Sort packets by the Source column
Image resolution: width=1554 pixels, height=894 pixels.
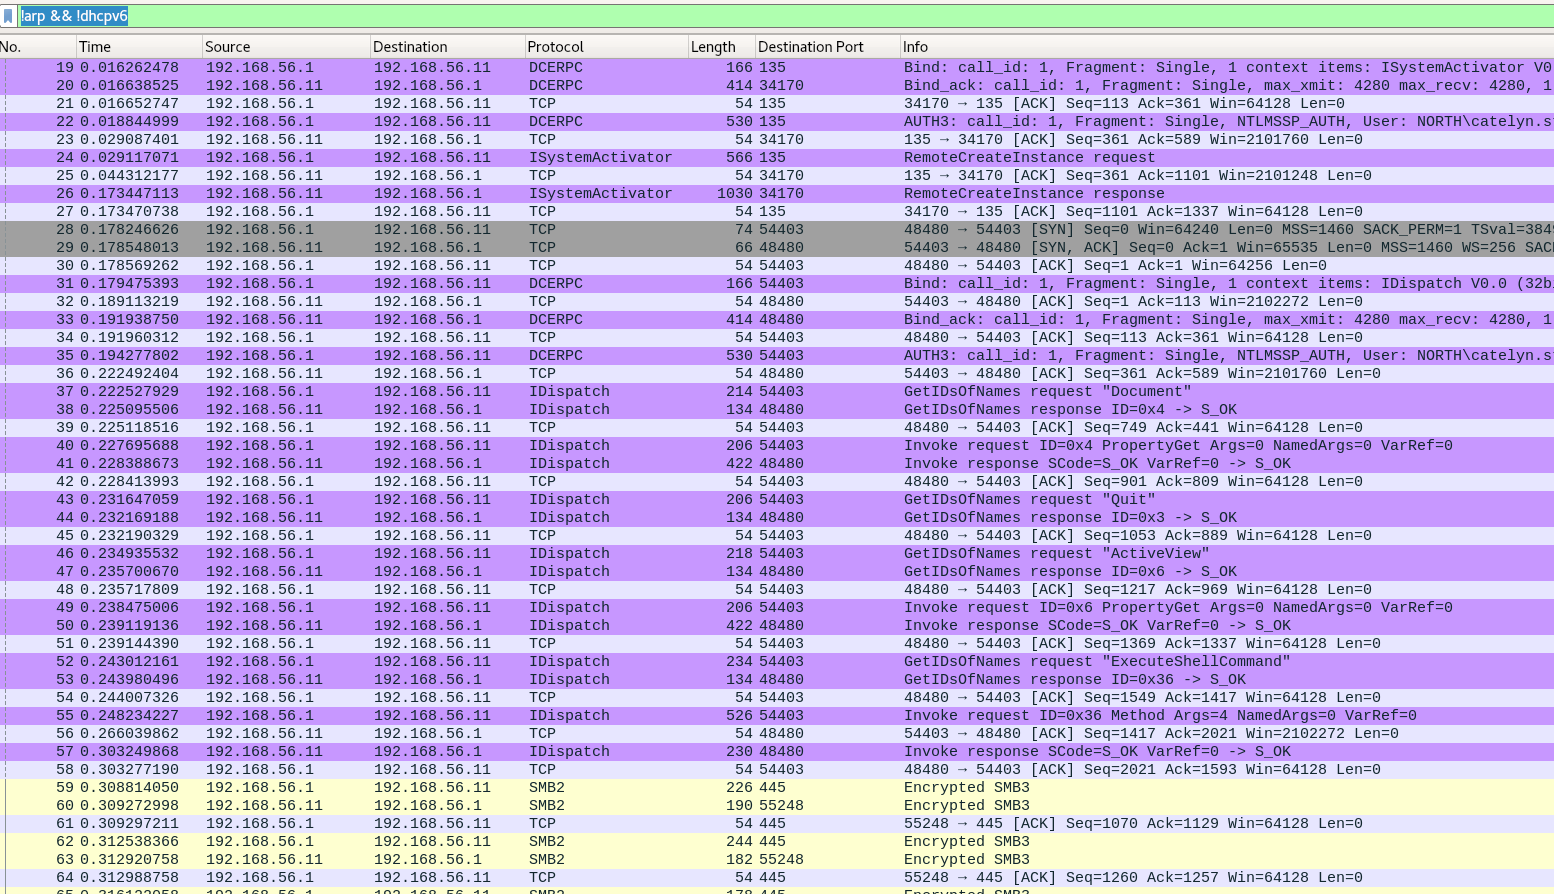[230, 46]
